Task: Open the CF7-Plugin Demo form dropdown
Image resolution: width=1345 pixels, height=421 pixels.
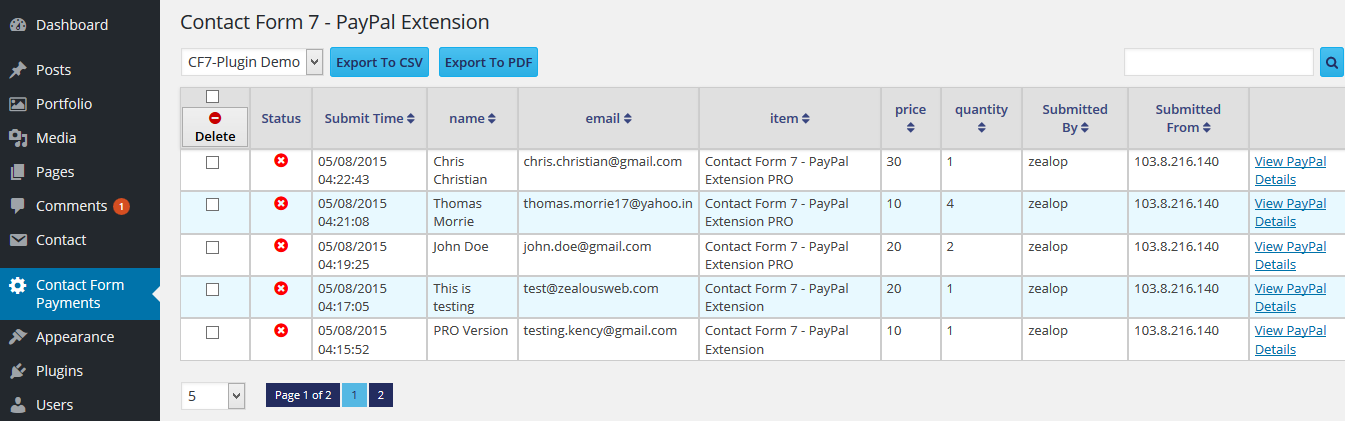Action: [252, 62]
